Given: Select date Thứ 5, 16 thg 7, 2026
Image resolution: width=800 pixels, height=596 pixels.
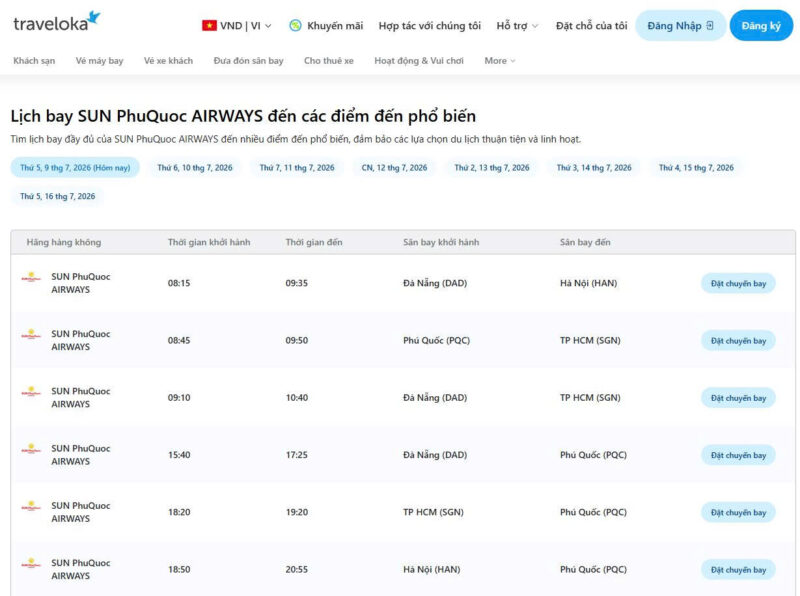Looking at the screenshot, I should (58, 196).
